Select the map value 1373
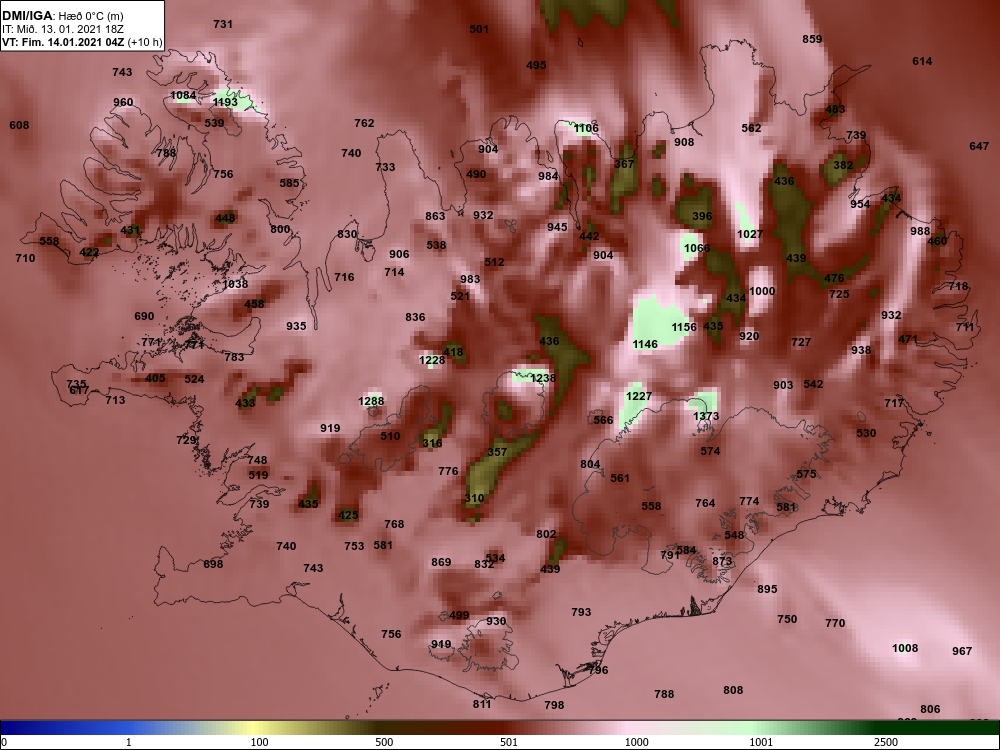Viewport: 1000px width, 750px height. [705, 416]
